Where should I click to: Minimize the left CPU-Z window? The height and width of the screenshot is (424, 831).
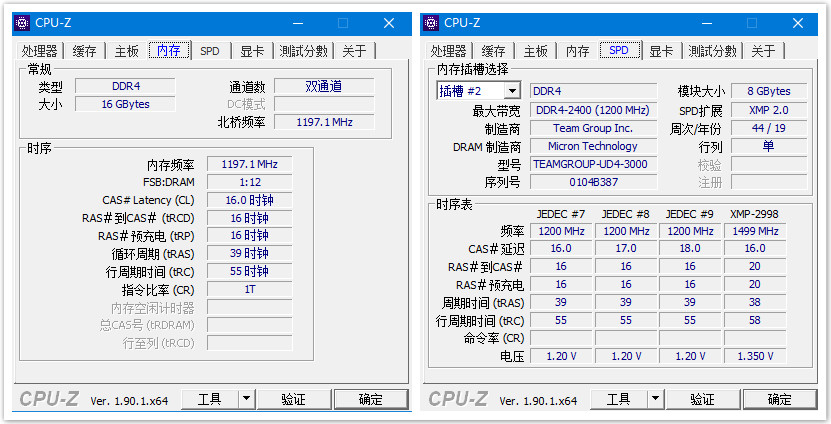298,23
